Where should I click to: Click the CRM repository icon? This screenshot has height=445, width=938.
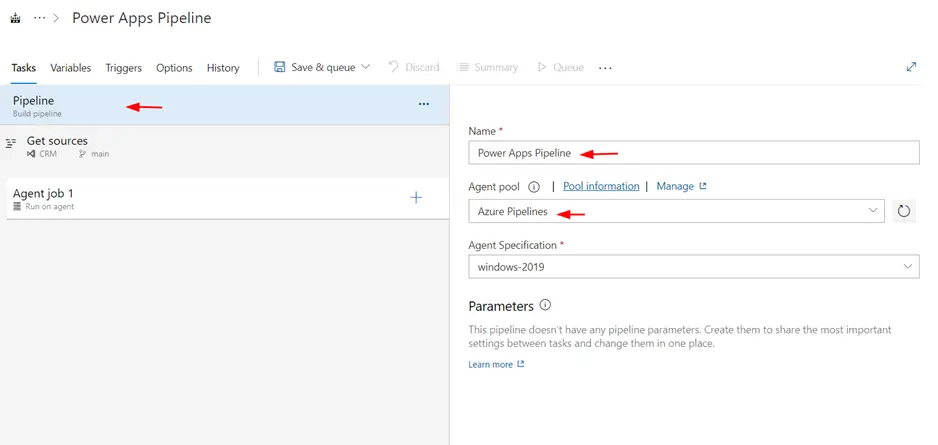point(31,154)
